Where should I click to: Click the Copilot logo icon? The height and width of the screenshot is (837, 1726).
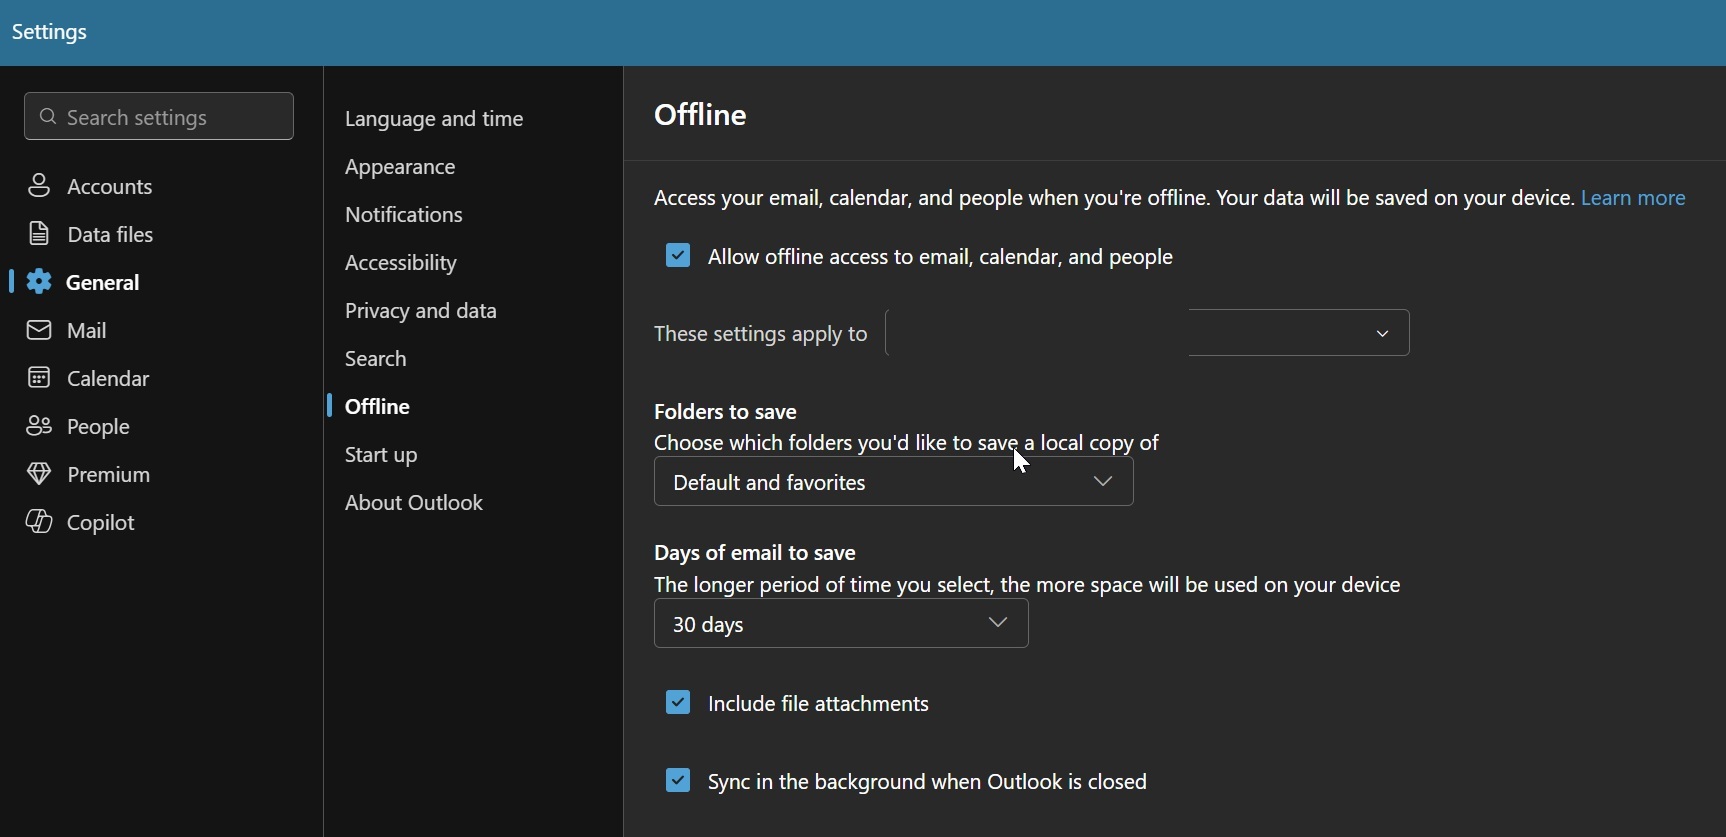coord(39,522)
